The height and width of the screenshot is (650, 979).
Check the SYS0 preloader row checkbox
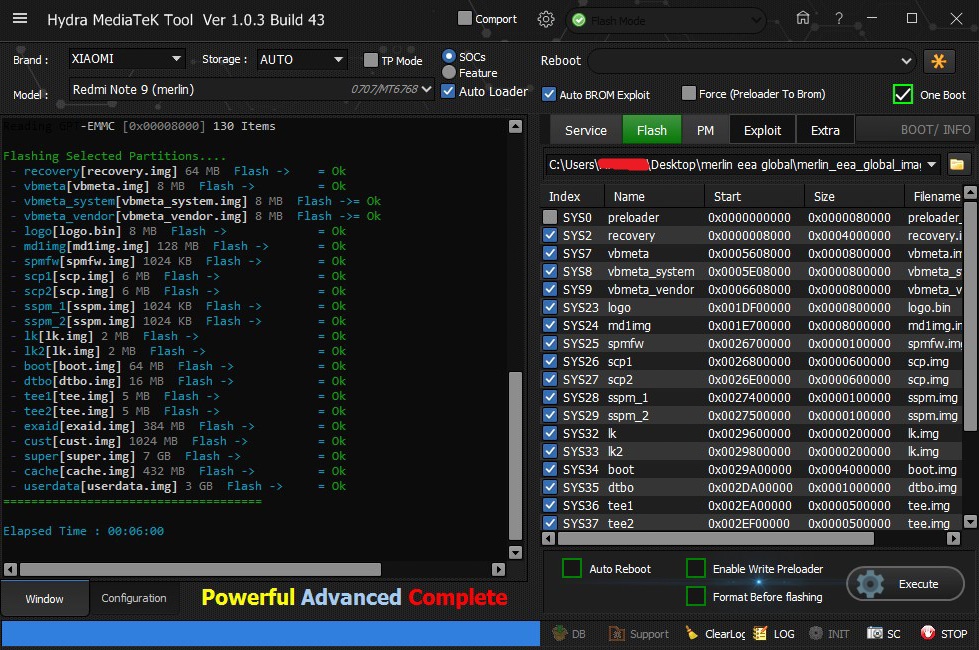click(x=550, y=217)
